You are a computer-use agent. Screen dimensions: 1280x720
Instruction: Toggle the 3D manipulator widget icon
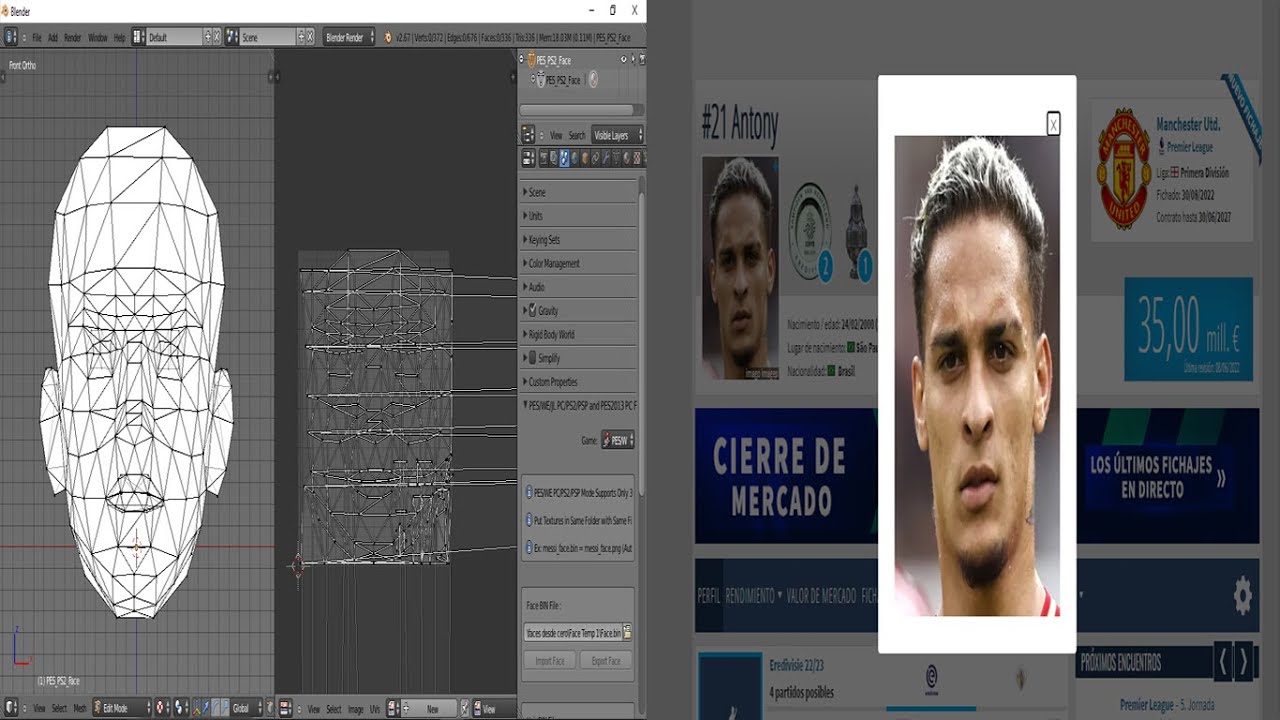pos(197,708)
